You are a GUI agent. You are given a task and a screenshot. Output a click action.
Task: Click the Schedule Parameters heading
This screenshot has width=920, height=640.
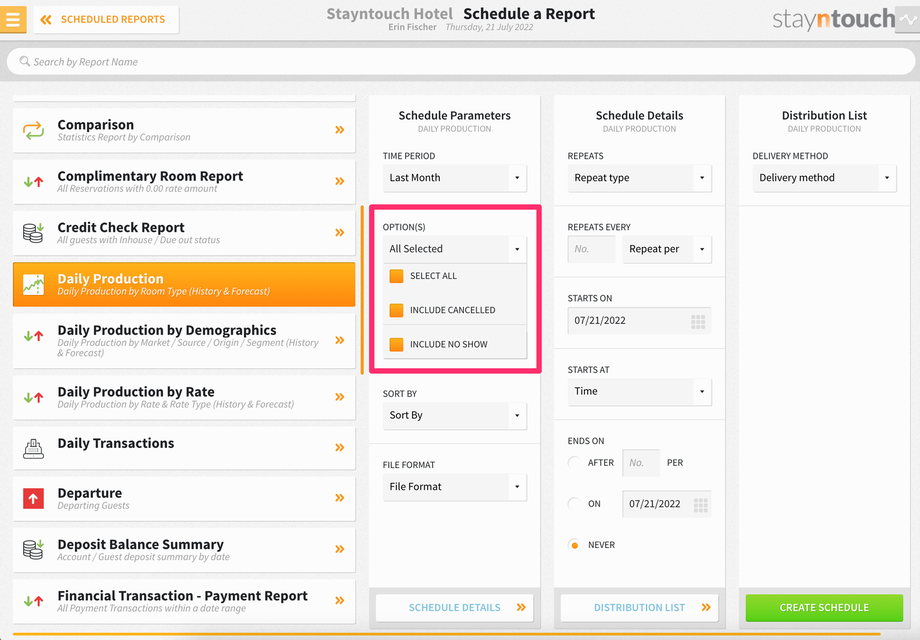455,116
